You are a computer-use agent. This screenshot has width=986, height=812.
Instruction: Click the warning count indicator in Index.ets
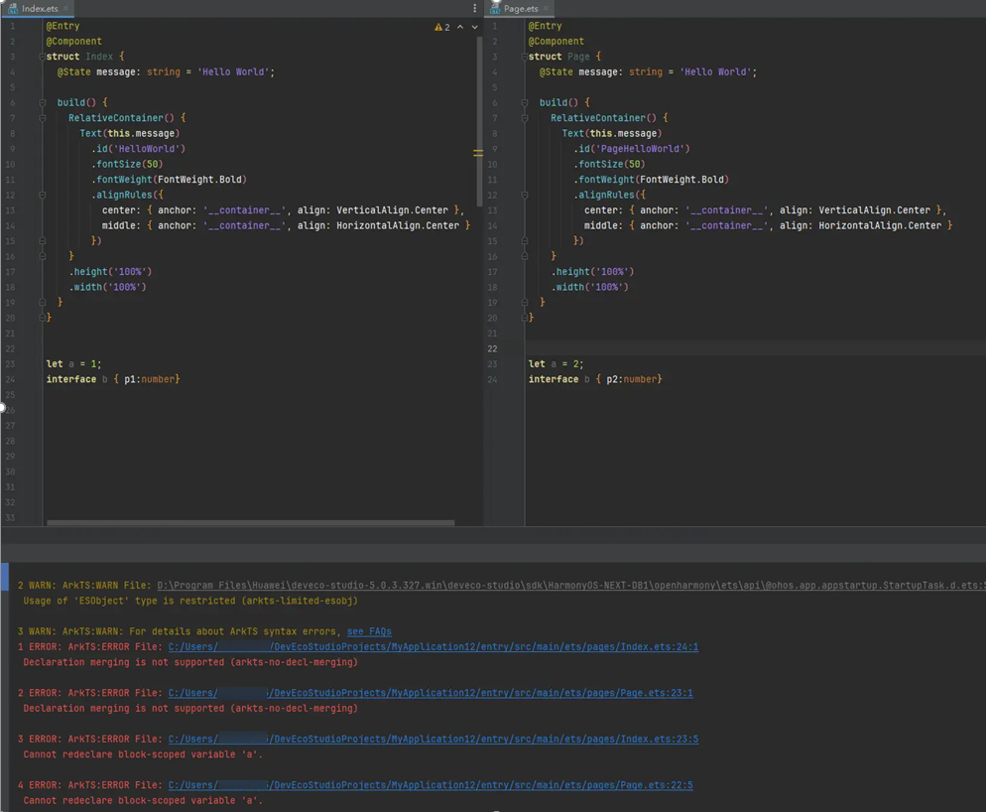click(442, 27)
